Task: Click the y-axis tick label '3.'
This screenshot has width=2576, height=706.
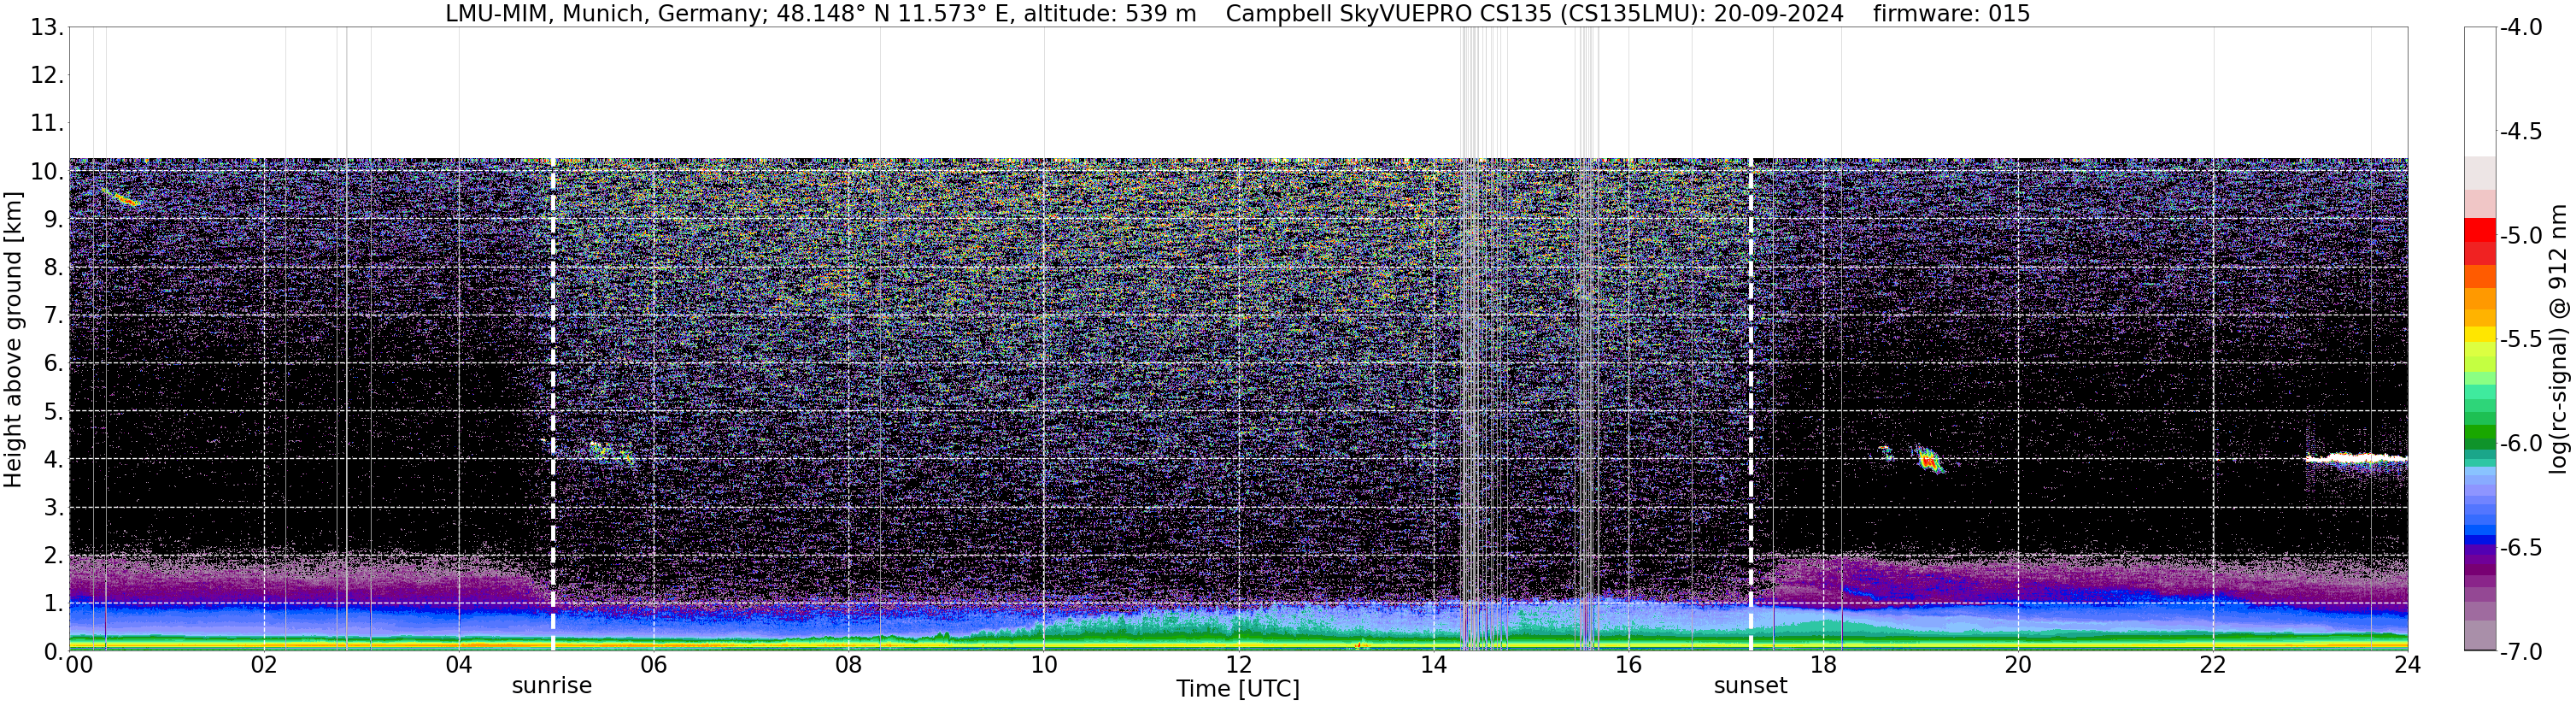Action: [x=53, y=508]
